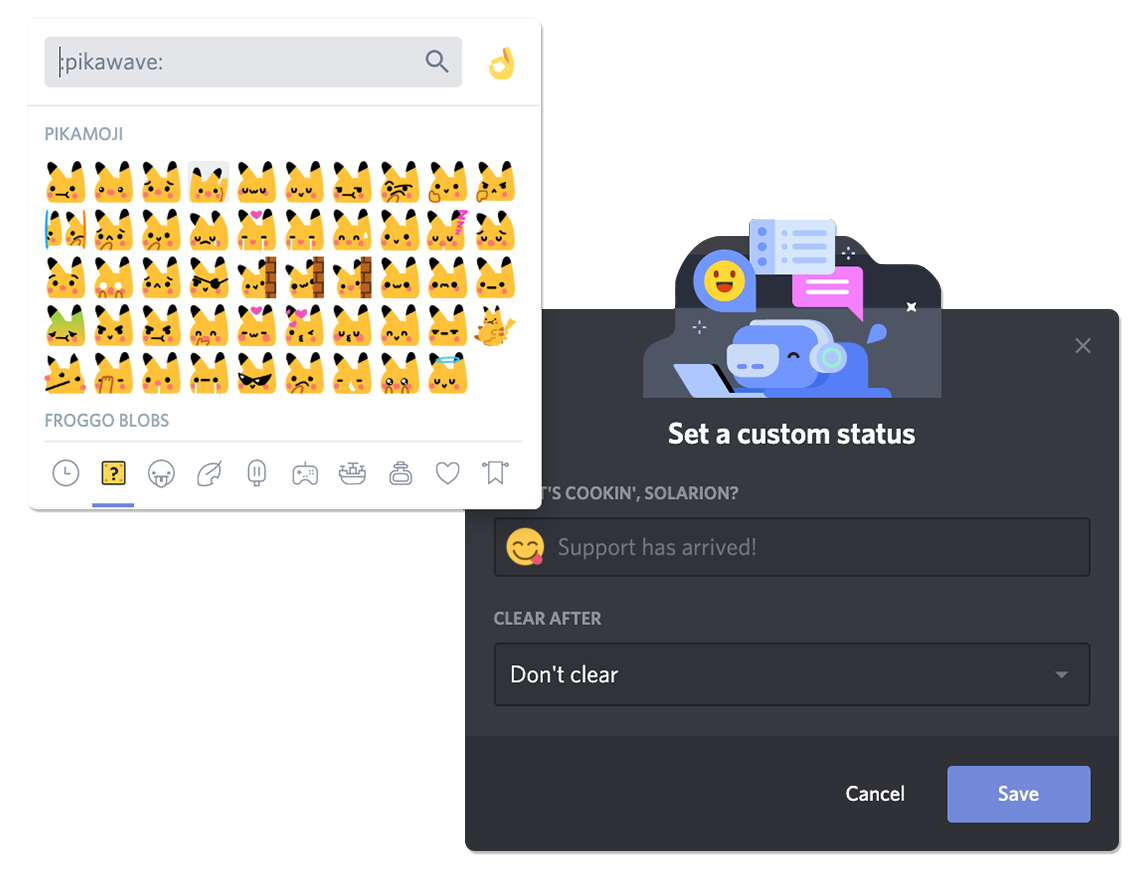Click the smiley icon in the status field

click(522, 546)
